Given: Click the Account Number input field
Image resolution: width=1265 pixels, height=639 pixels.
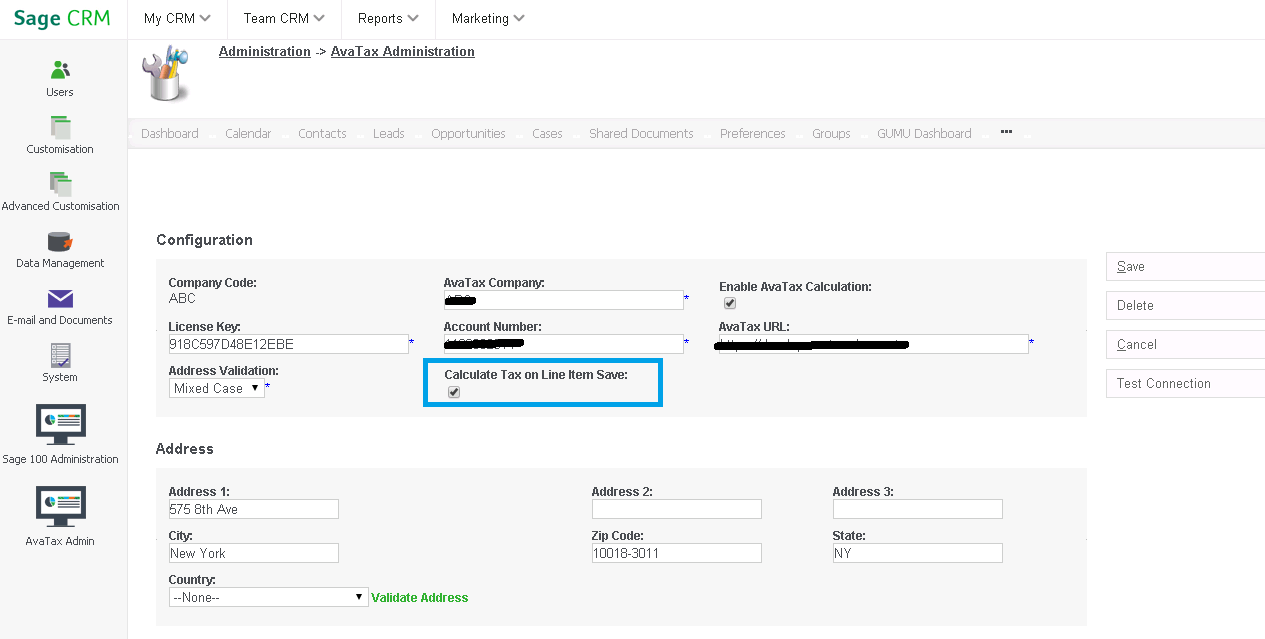Looking at the screenshot, I should [x=564, y=344].
